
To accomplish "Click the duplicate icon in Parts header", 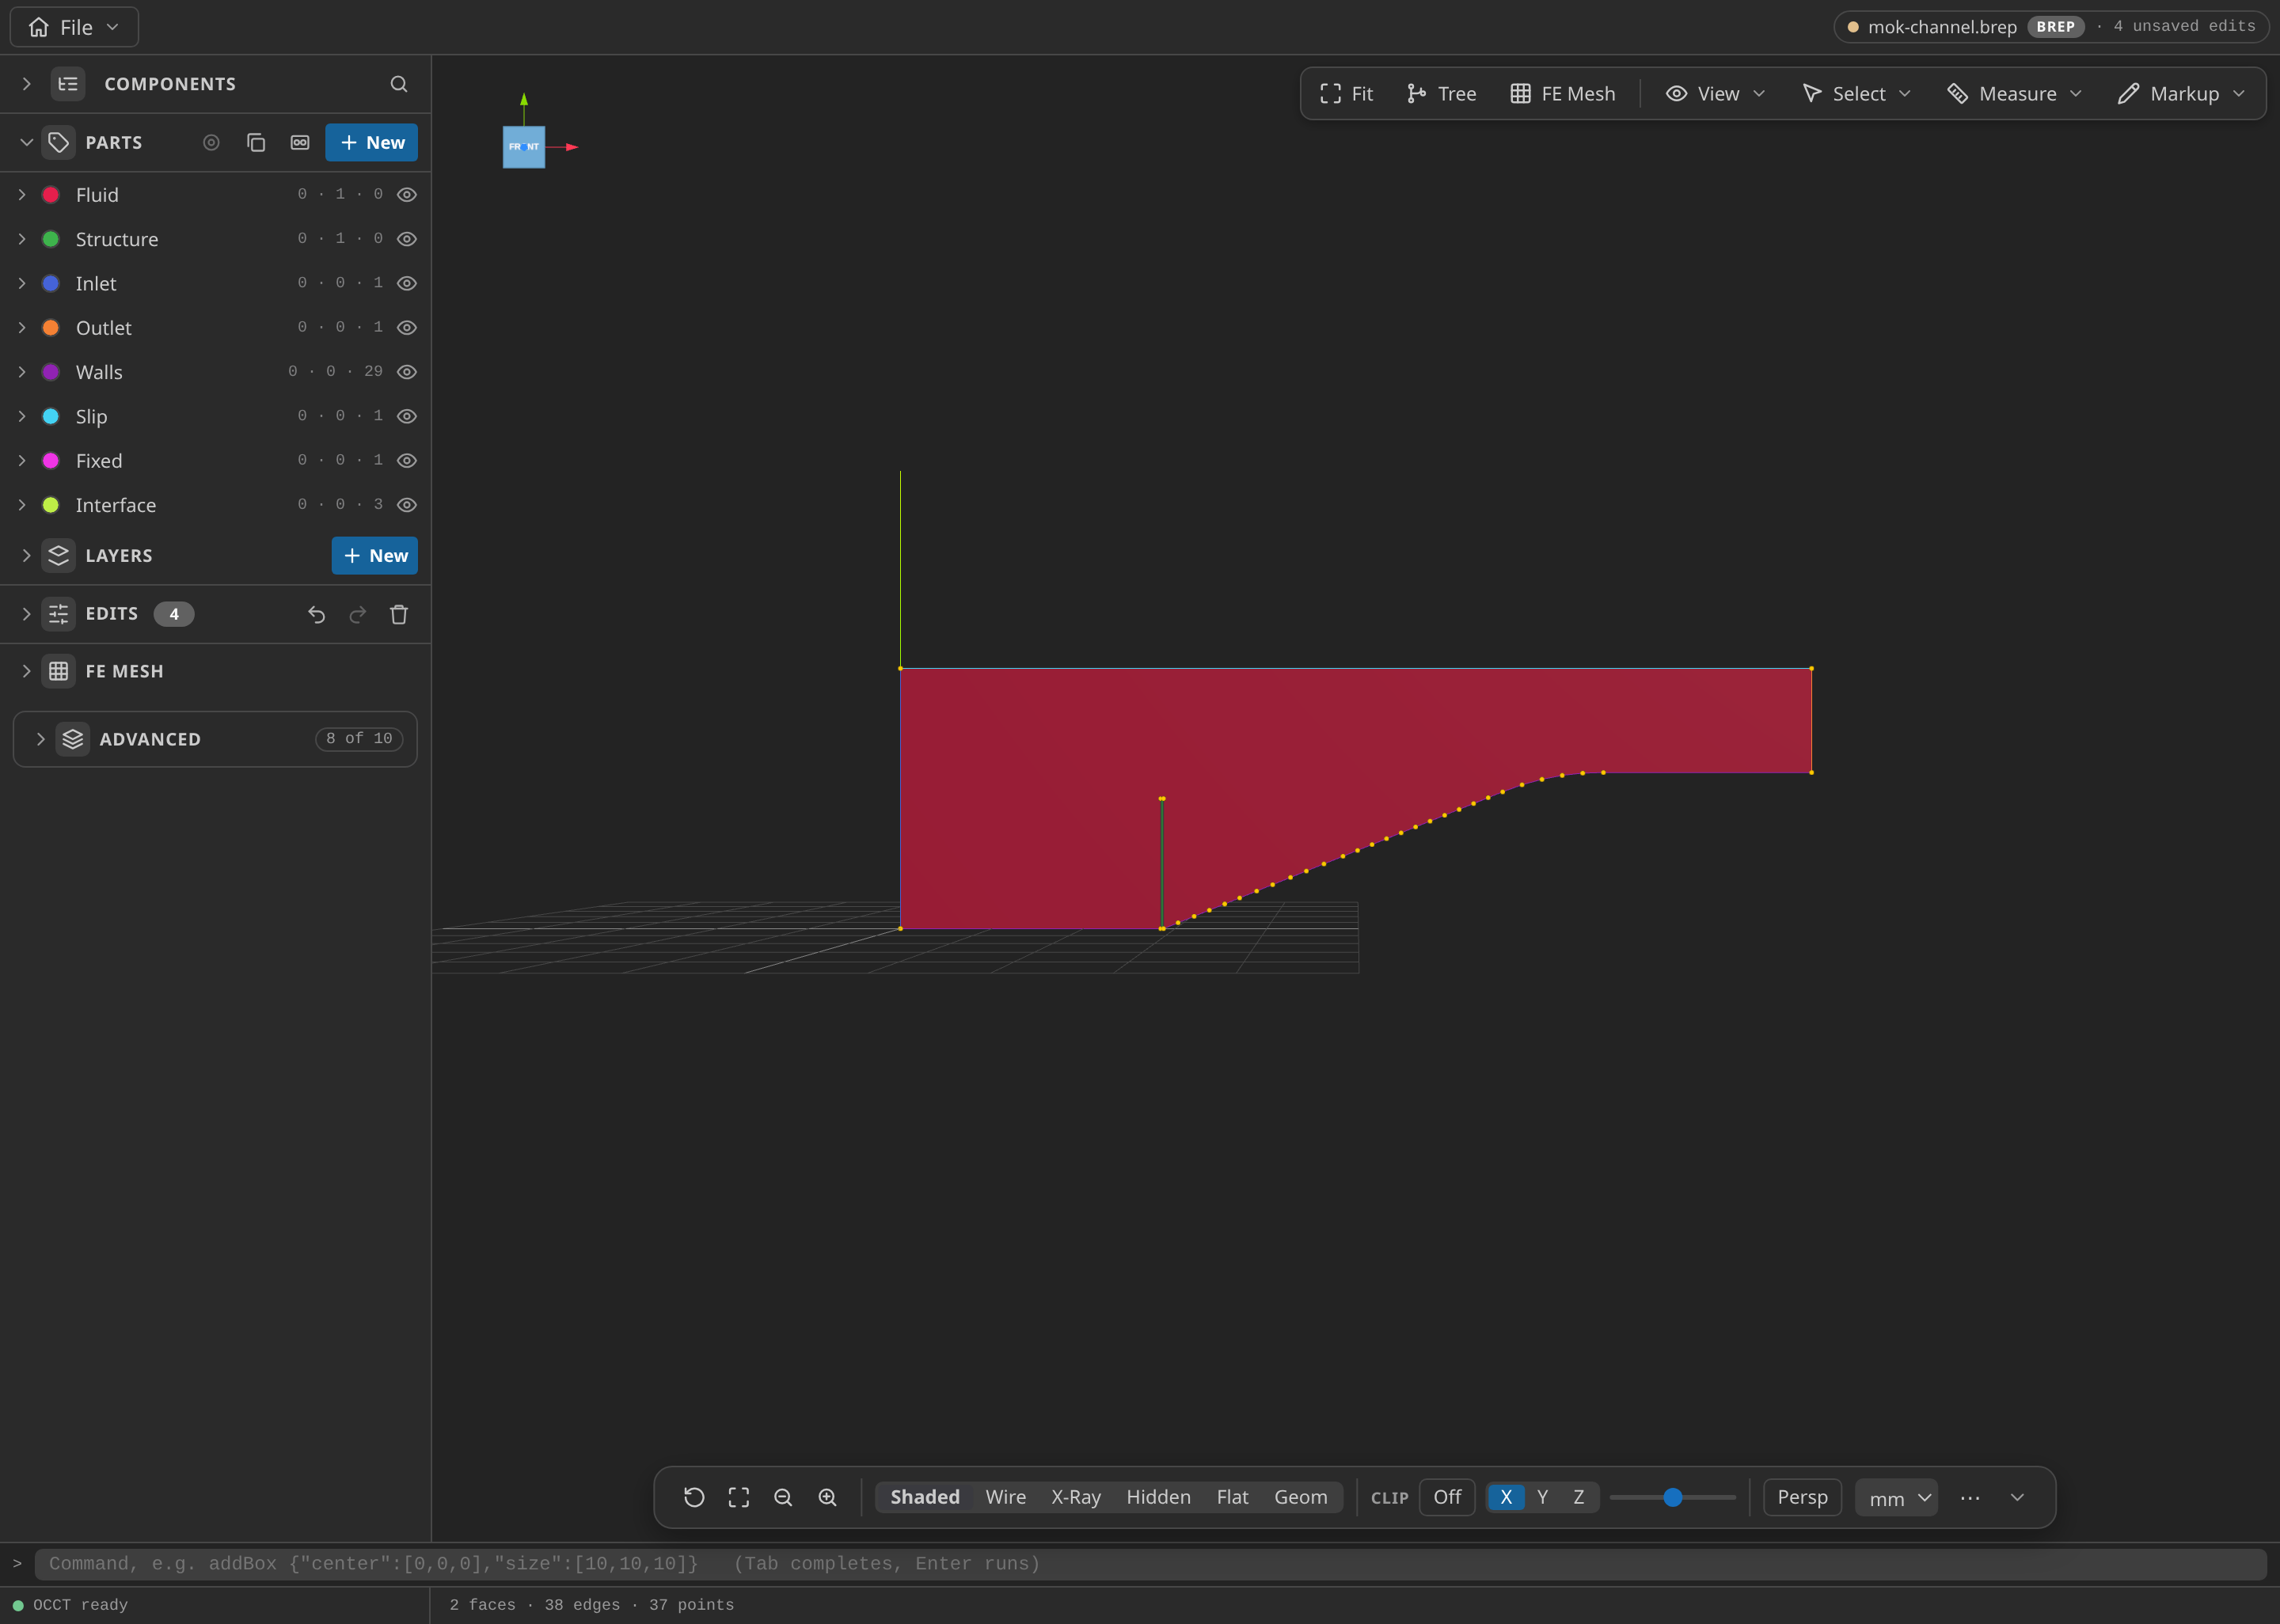I will click(x=256, y=143).
